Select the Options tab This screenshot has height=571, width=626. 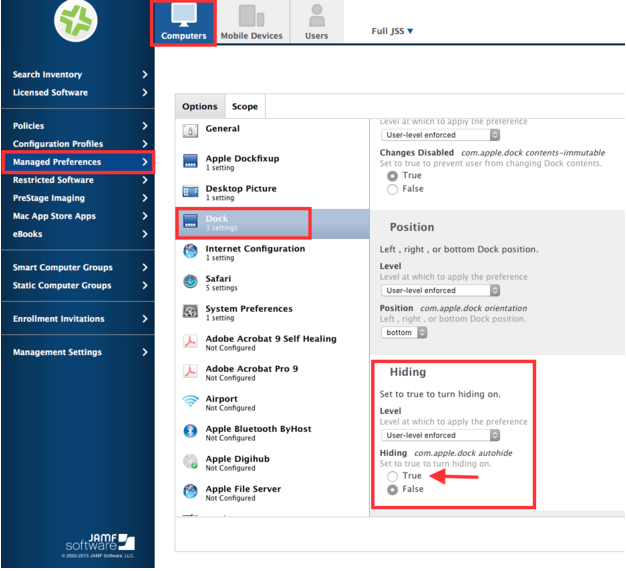tap(200, 106)
